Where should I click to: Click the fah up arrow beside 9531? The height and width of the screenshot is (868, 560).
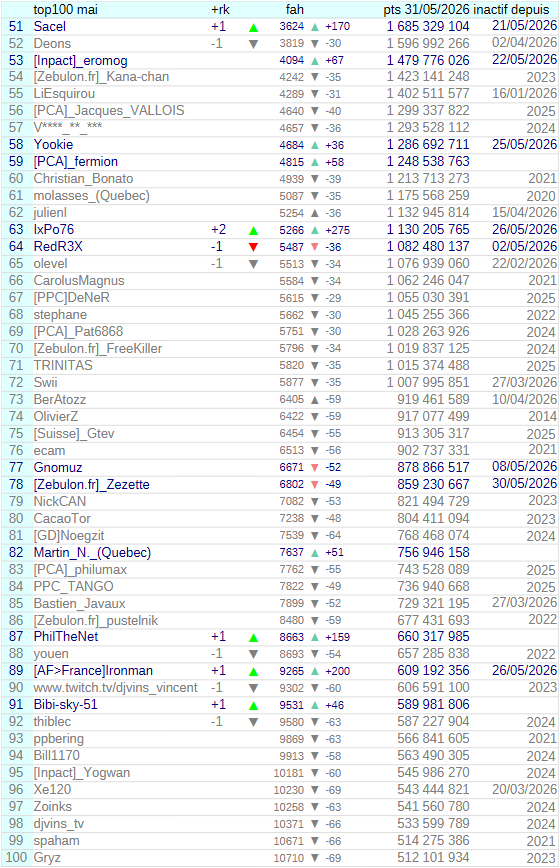pos(315,705)
